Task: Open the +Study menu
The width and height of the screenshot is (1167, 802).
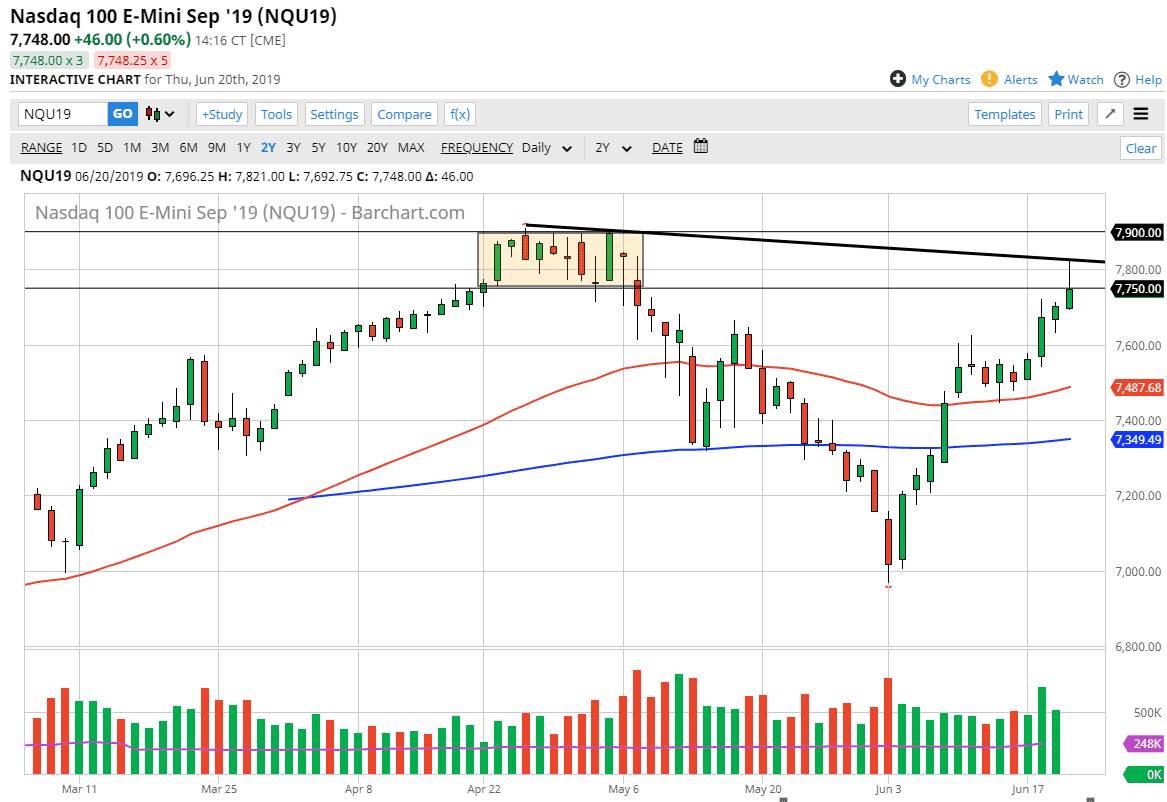Action: pyautogui.click(x=222, y=114)
